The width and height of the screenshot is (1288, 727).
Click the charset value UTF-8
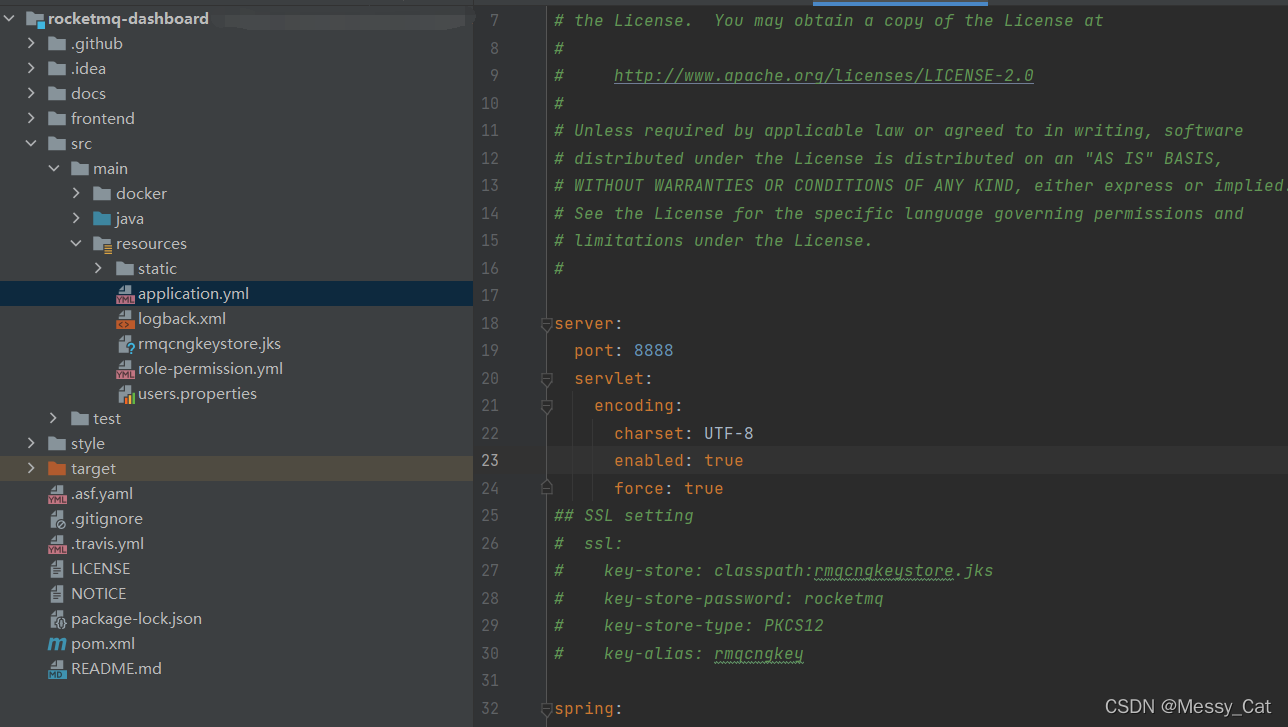728,434
